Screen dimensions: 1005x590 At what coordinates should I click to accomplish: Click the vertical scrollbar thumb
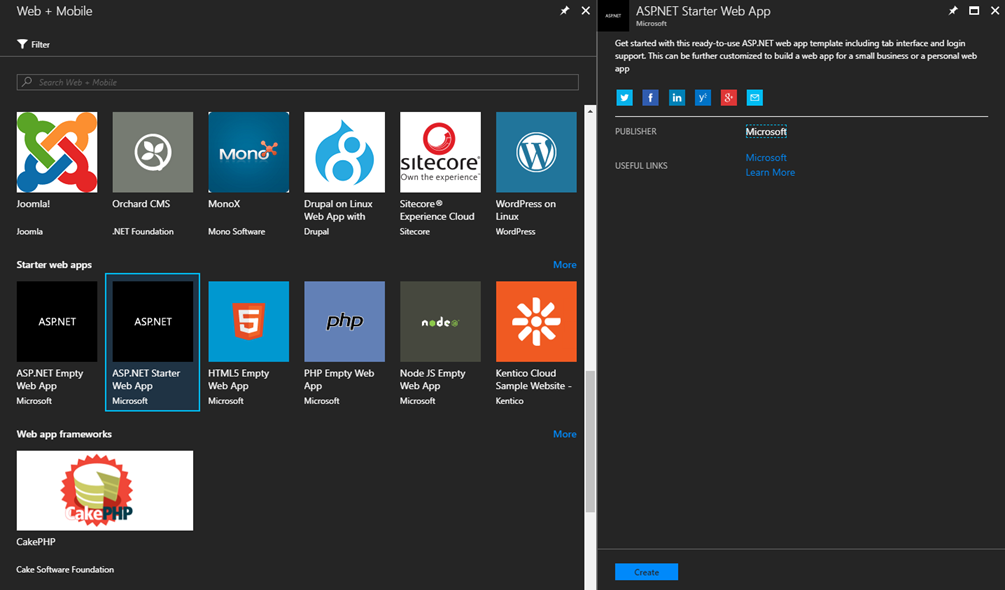pyautogui.click(x=590, y=441)
